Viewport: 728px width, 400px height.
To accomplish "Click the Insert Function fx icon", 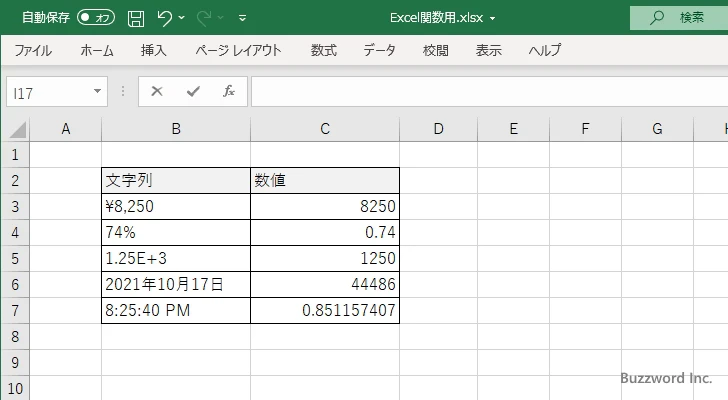I will tap(229, 91).
